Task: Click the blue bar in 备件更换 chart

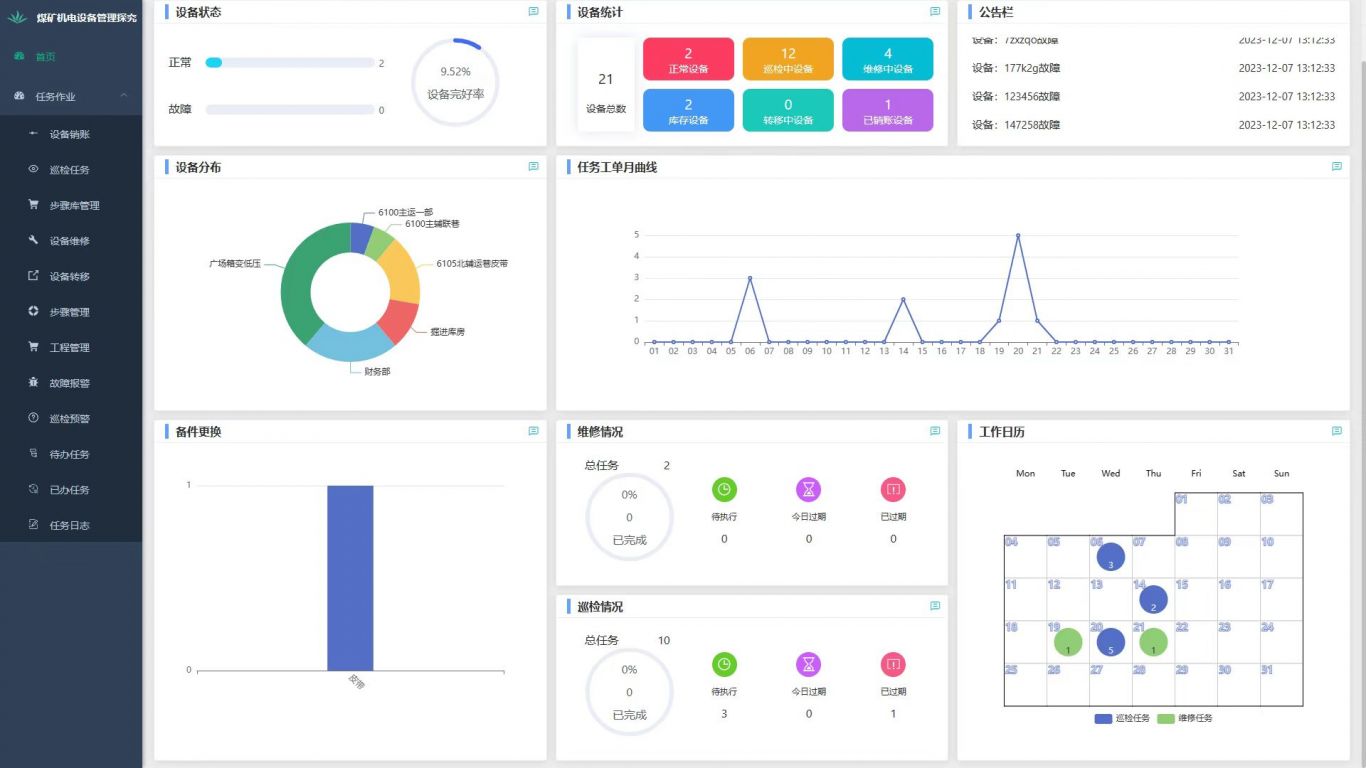Action: click(350, 578)
